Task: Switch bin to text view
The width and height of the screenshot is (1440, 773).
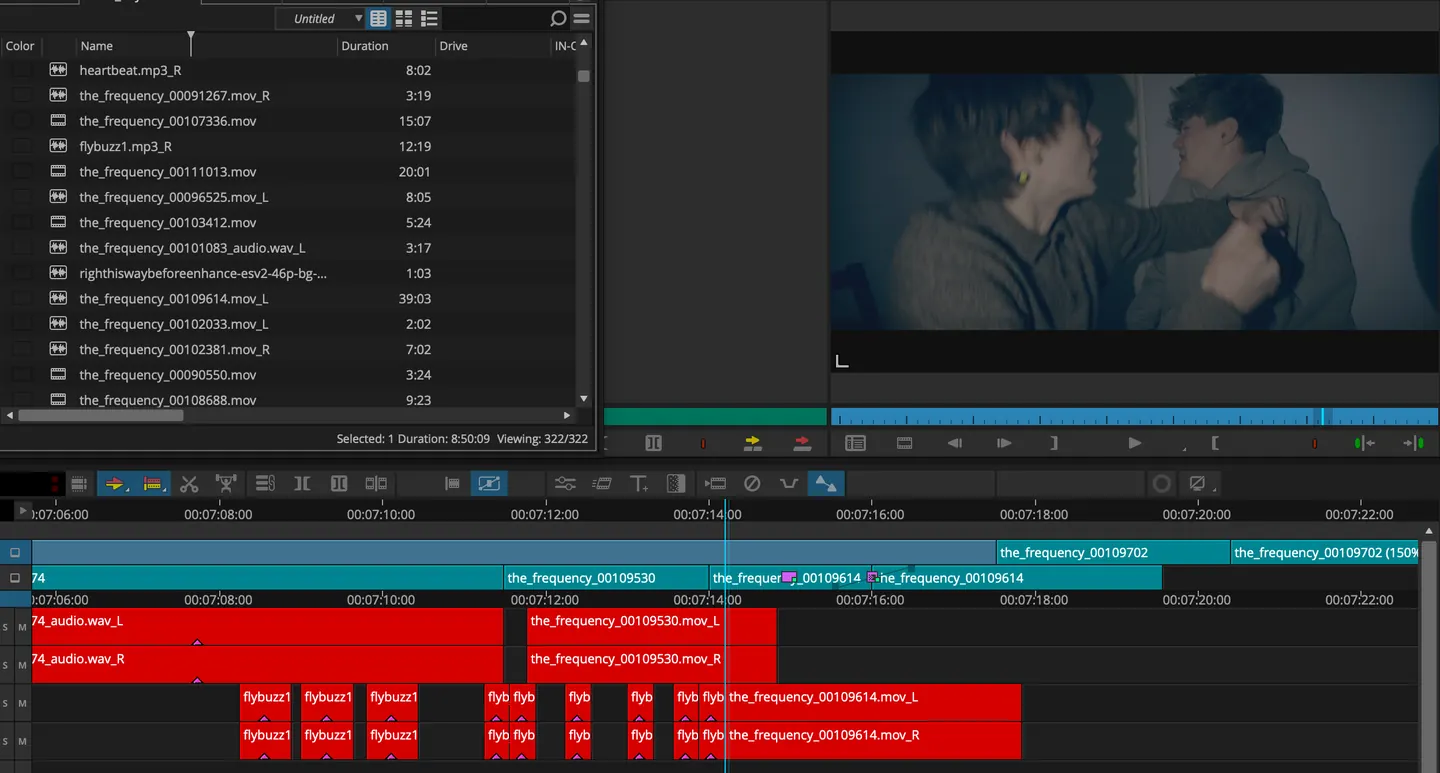Action: 378,18
